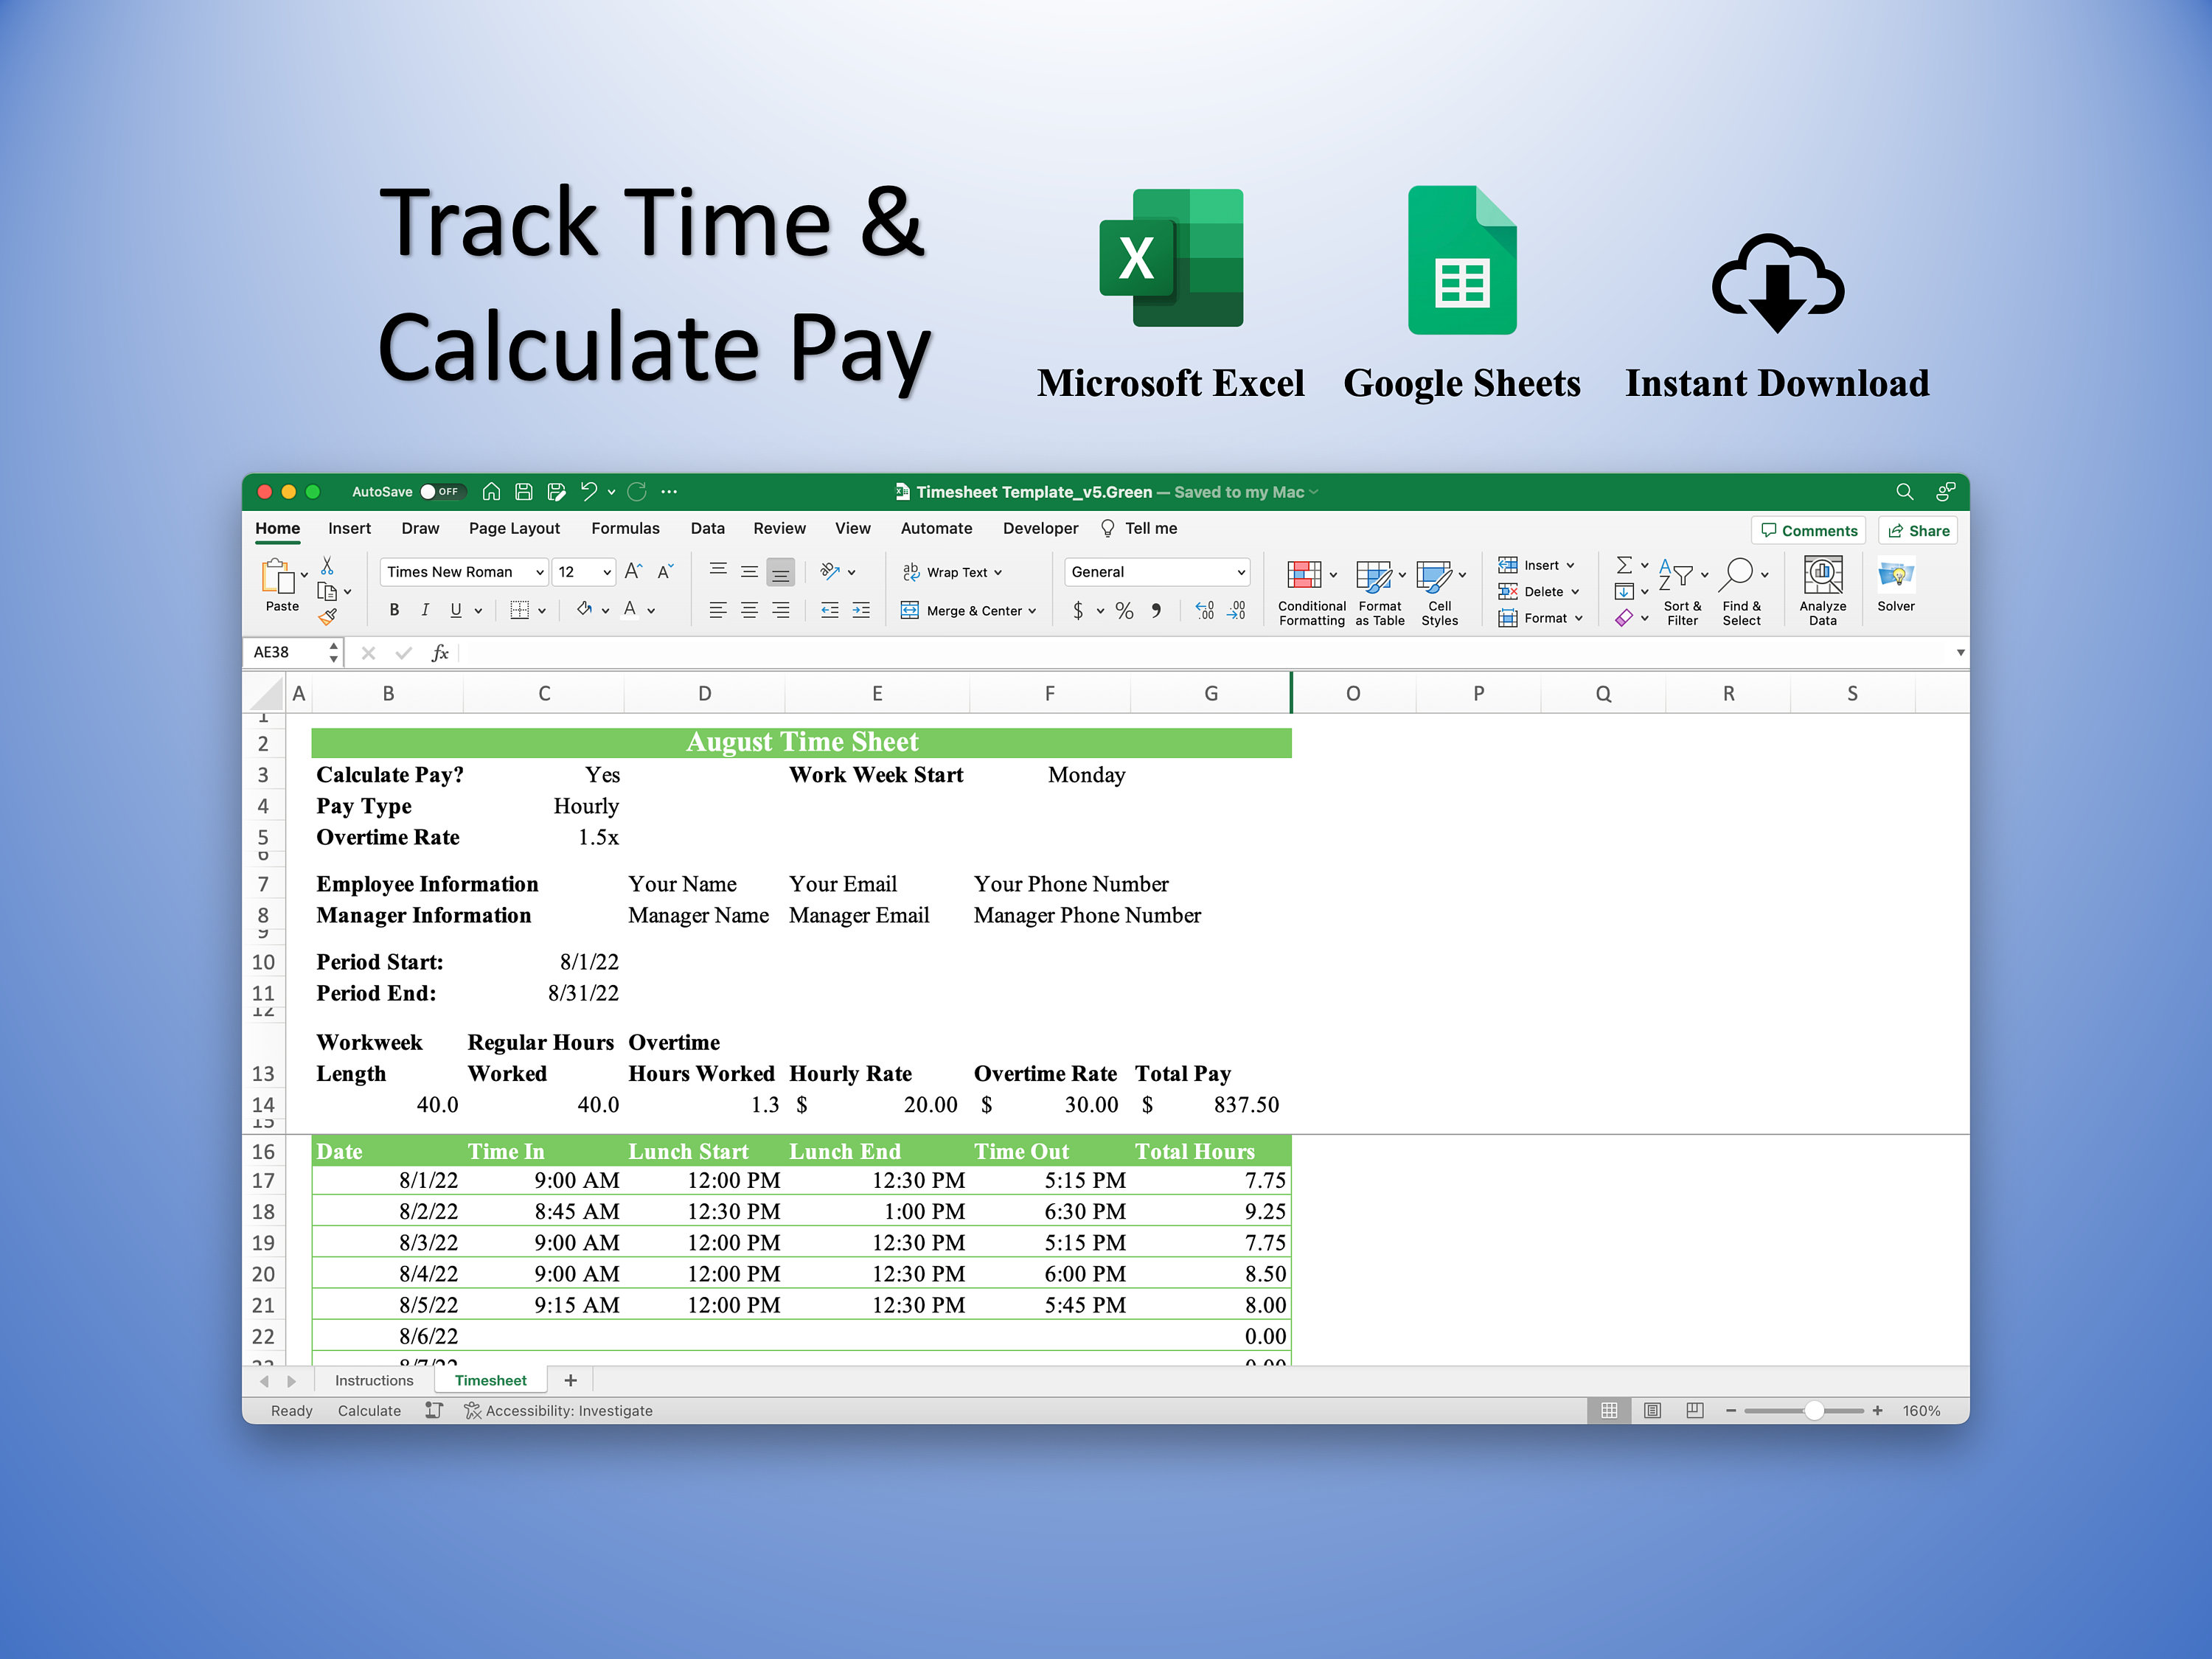Click the AutoSum sigma icon
This screenshot has height=1659, width=2212.
(1624, 565)
